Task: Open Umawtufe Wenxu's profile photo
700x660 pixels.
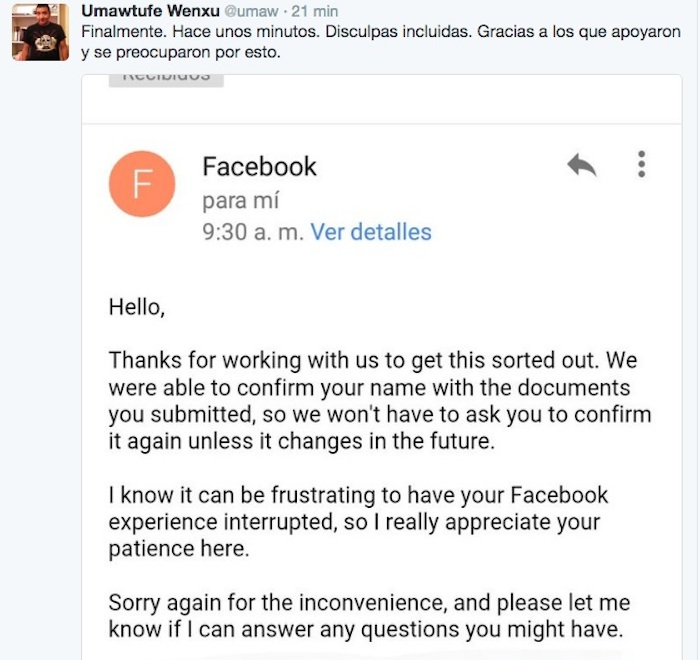Action: 41,32
